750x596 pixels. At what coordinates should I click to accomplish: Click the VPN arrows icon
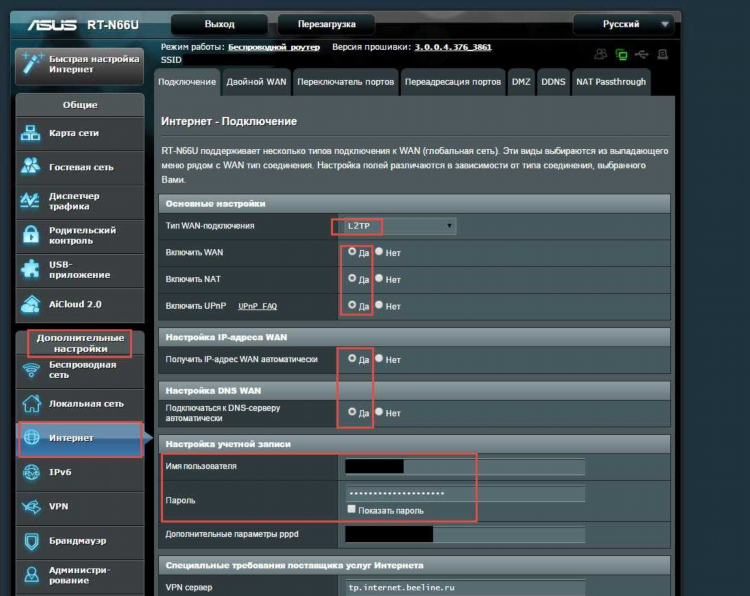[31, 507]
